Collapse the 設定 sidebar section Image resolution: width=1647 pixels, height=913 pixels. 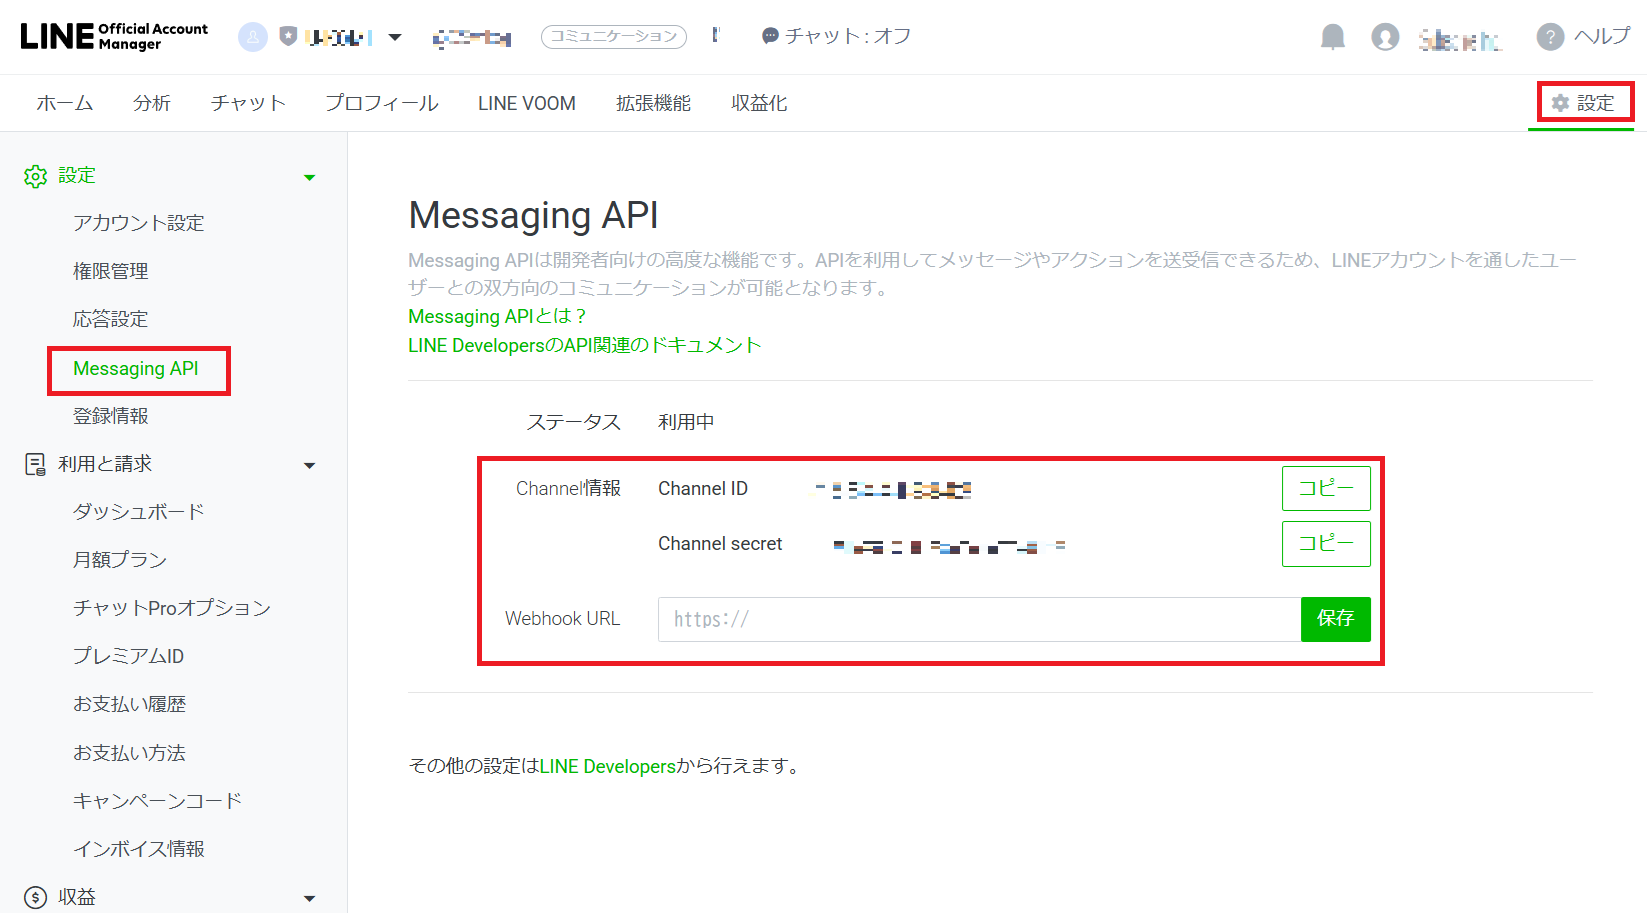click(x=310, y=178)
